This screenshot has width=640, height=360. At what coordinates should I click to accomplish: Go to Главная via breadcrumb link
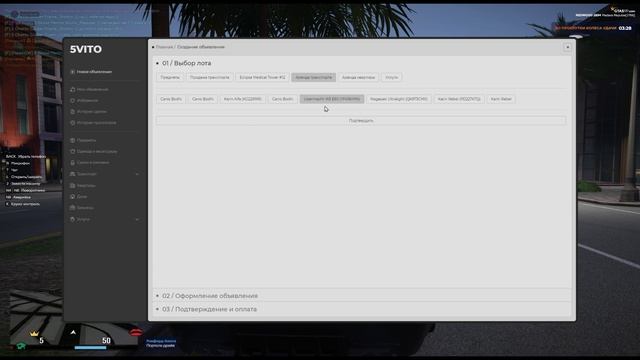tap(164, 47)
